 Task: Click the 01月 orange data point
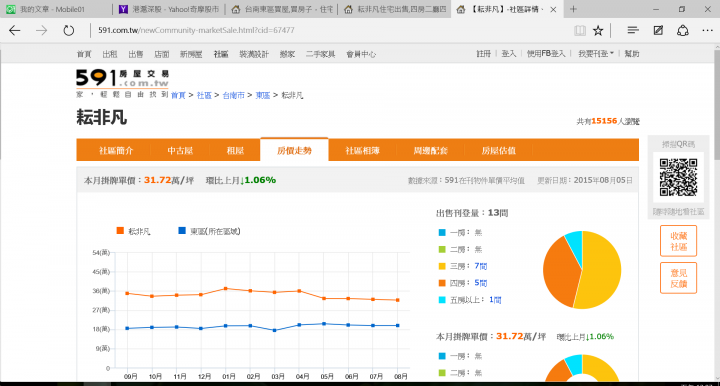coord(225,289)
